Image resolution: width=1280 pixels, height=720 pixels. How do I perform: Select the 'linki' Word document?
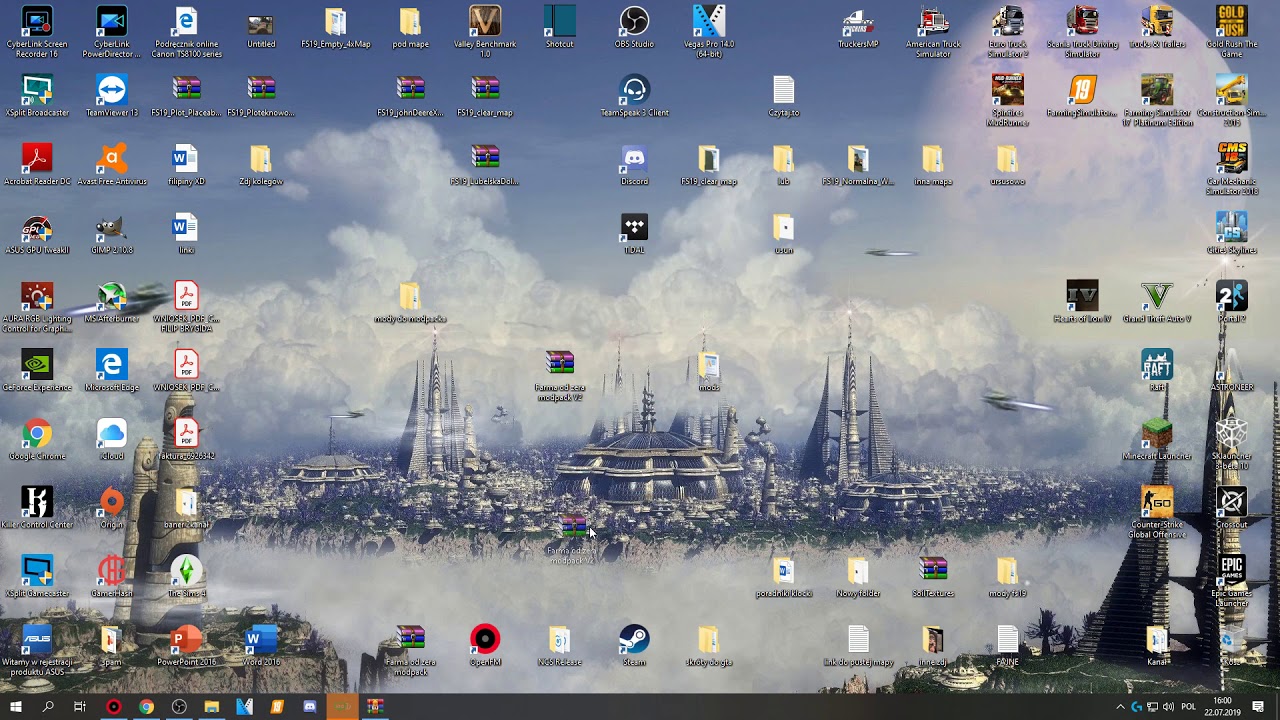click(186, 234)
